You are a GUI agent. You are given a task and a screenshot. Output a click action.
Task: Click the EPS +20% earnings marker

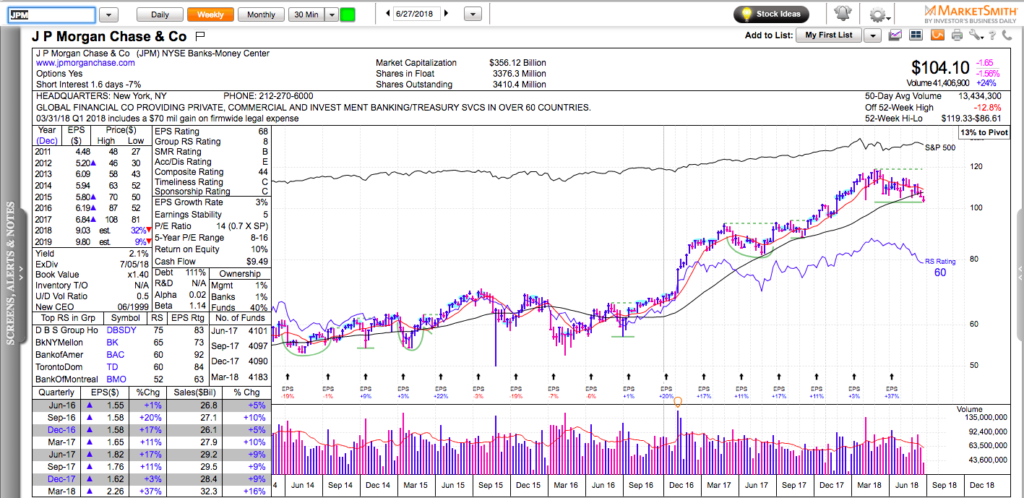[666, 392]
